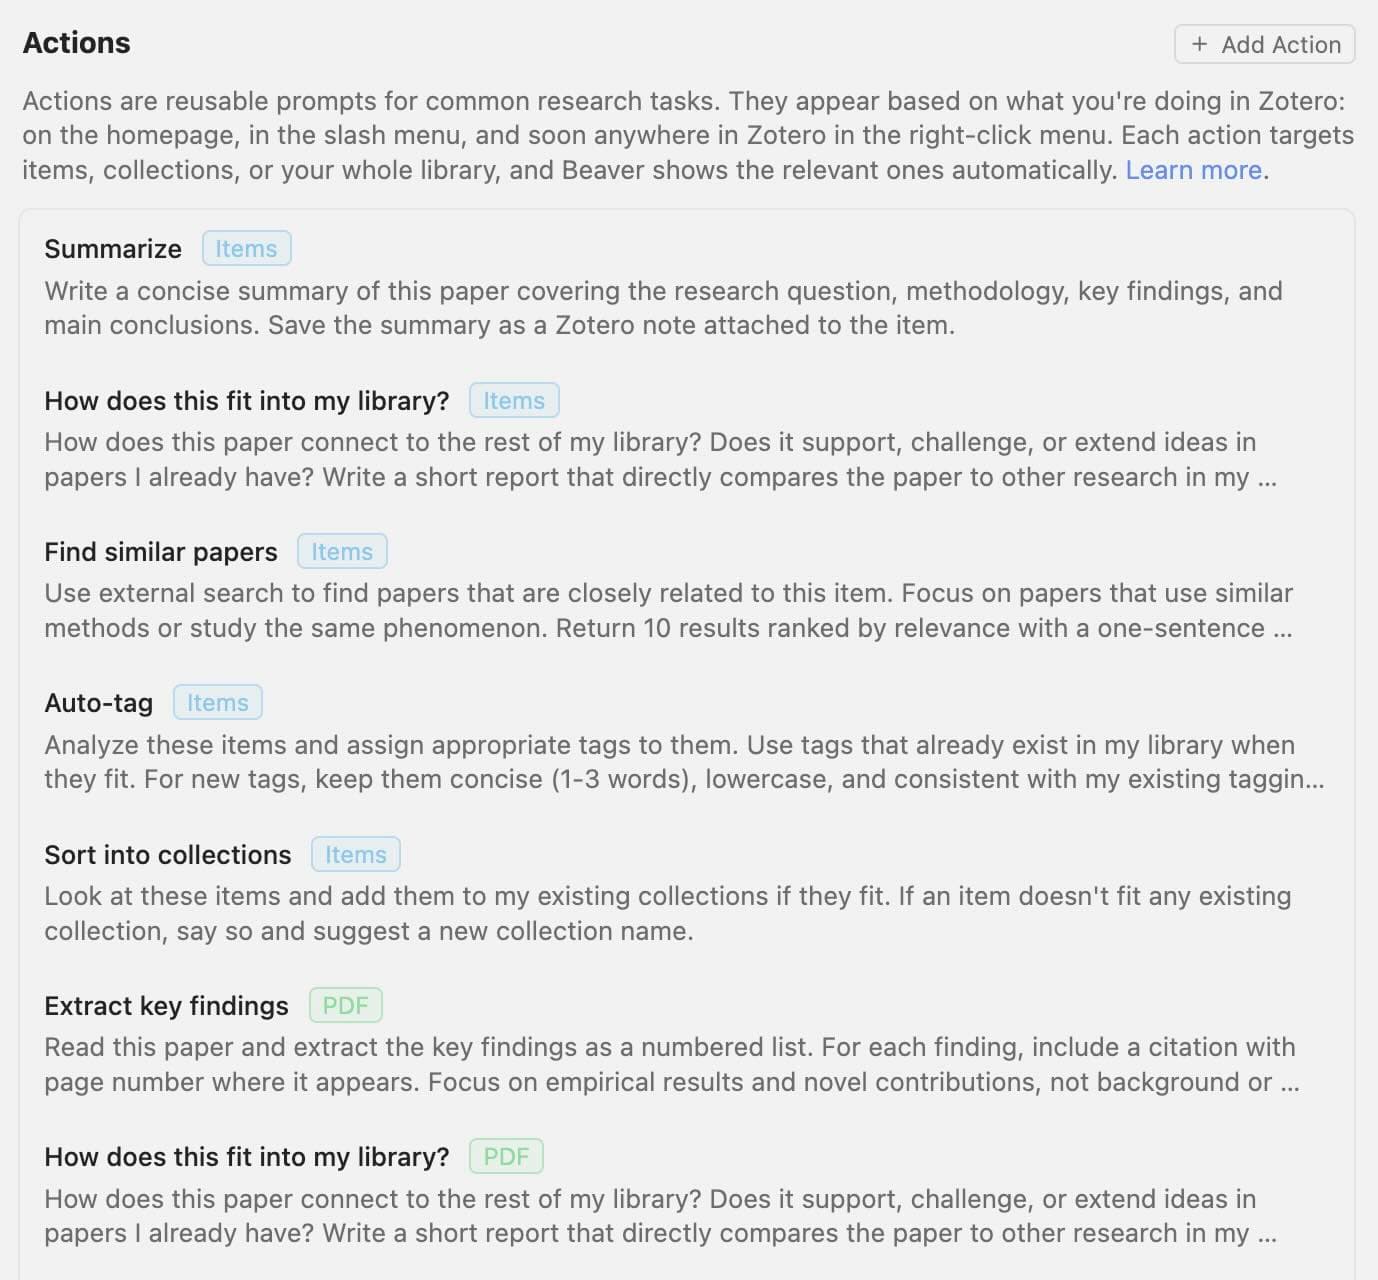Click the Actions heading
The width and height of the screenshot is (1378, 1280).
click(77, 42)
